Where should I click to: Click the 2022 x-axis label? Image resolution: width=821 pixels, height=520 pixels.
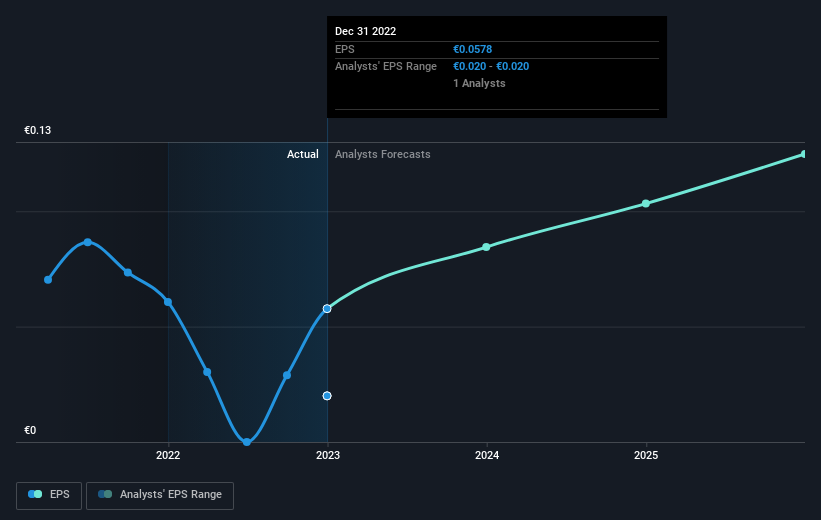[x=168, y=456]
